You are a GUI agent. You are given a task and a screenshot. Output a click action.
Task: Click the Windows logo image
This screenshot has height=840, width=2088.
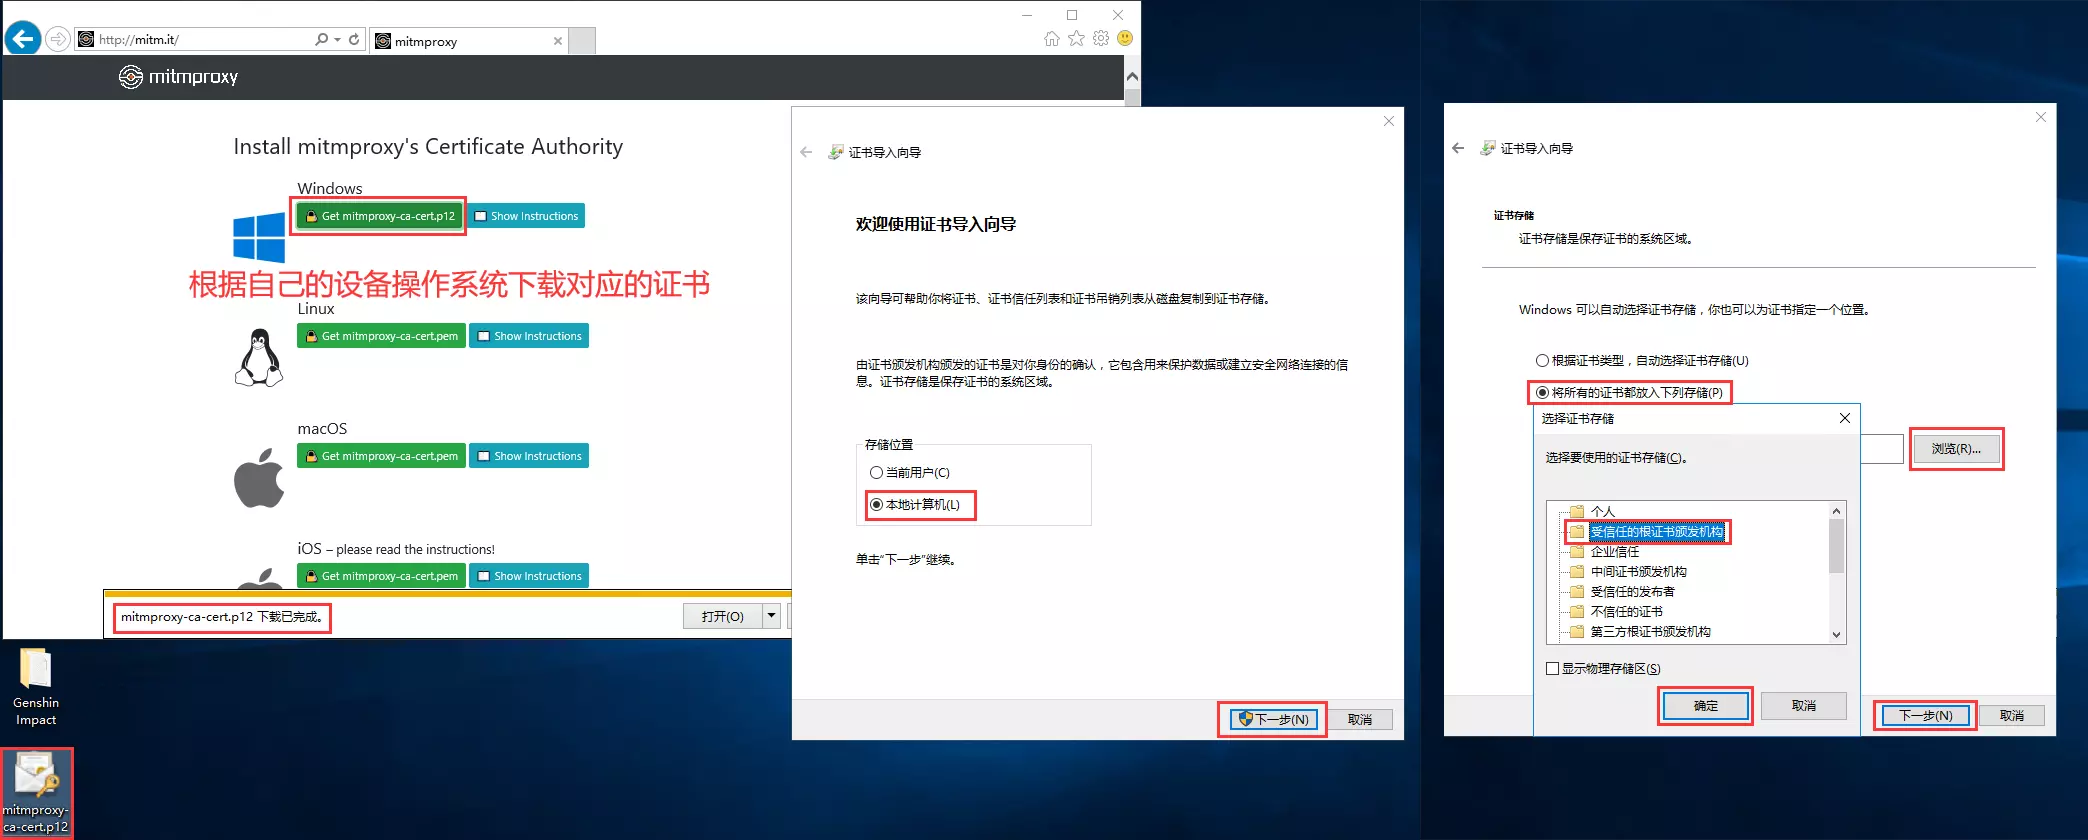coord(259,238)
